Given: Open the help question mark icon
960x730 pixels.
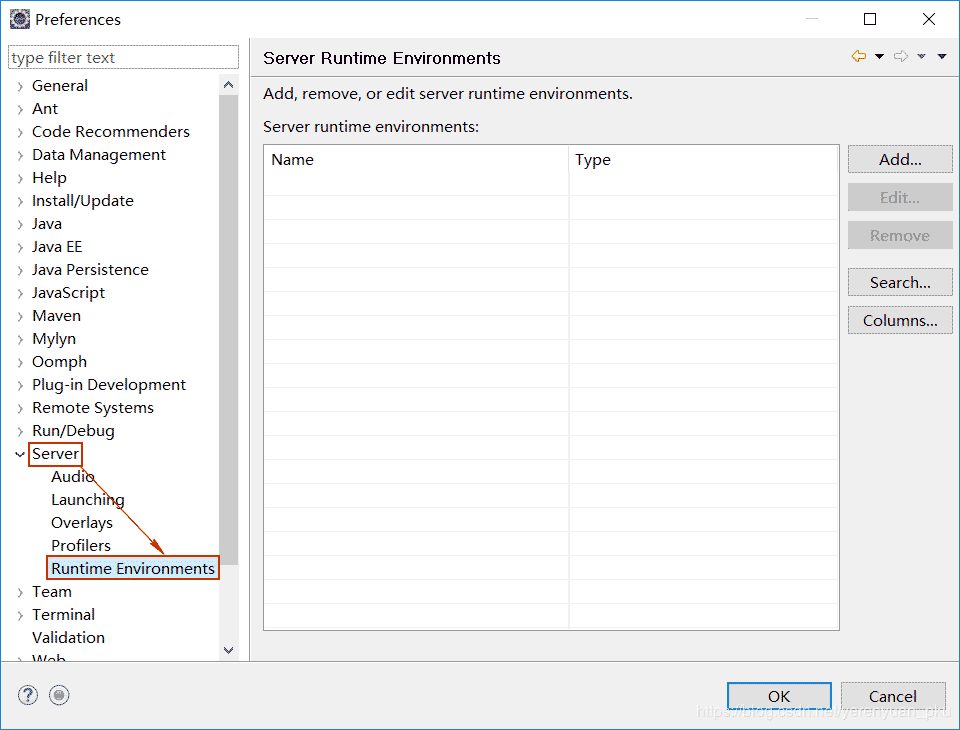Looking at the screenshot, I should coord(28,695).
